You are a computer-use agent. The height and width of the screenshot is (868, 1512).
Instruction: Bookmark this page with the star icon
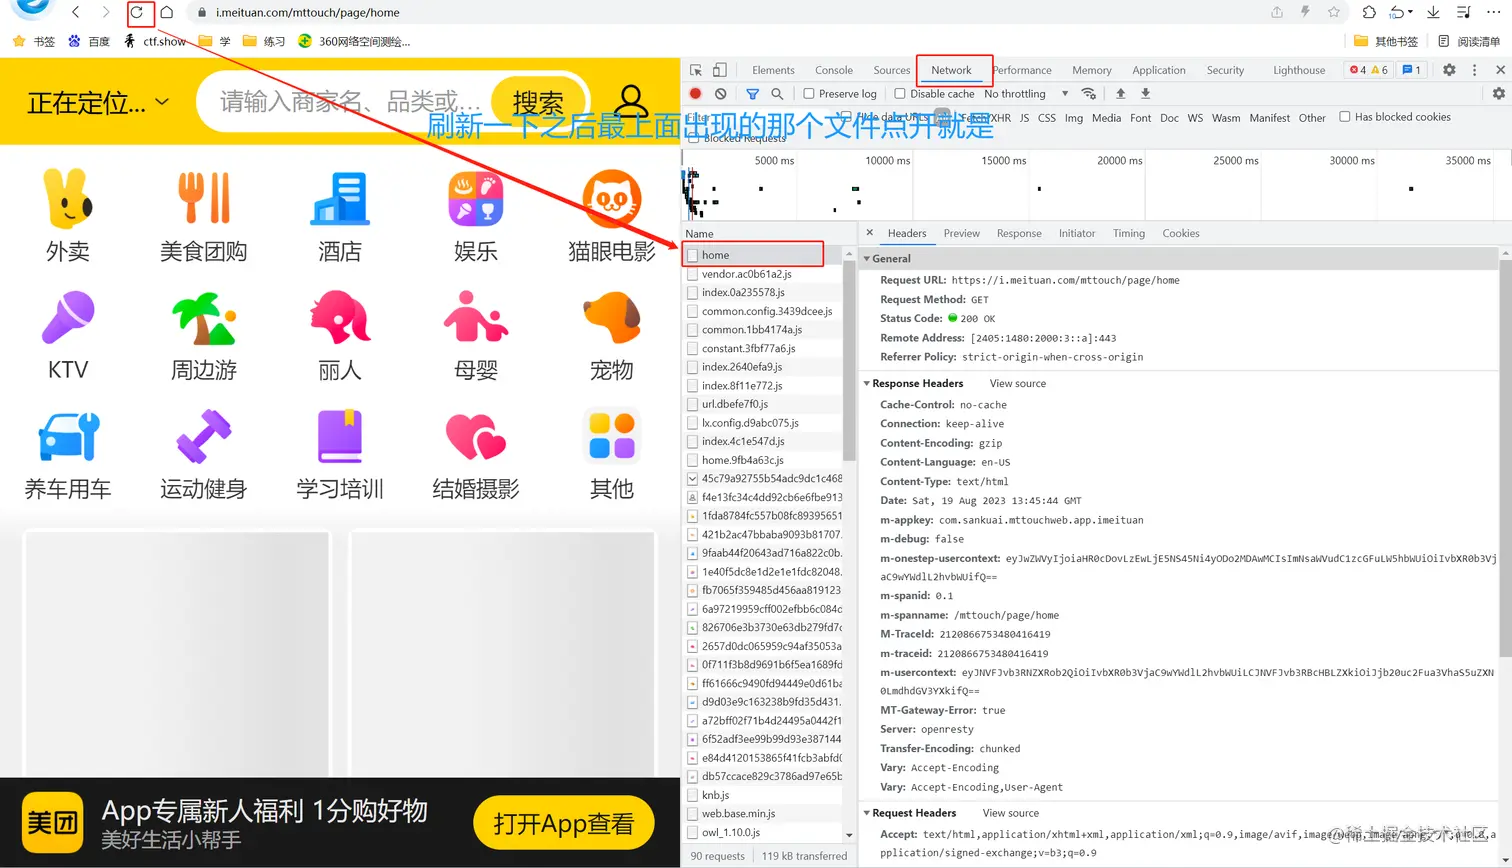pyautogui.click(x=1334, y=12)
